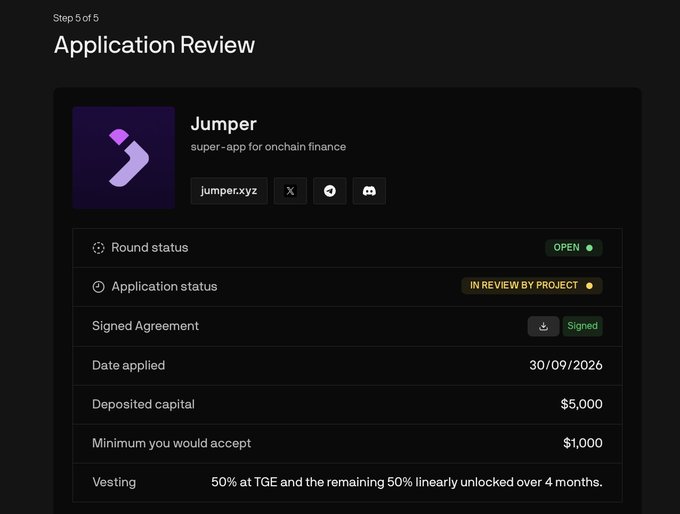The height and width of the screenshot is (514, 680).
Task: Click the 'Deposited capital' label
Action: [143, 405]
